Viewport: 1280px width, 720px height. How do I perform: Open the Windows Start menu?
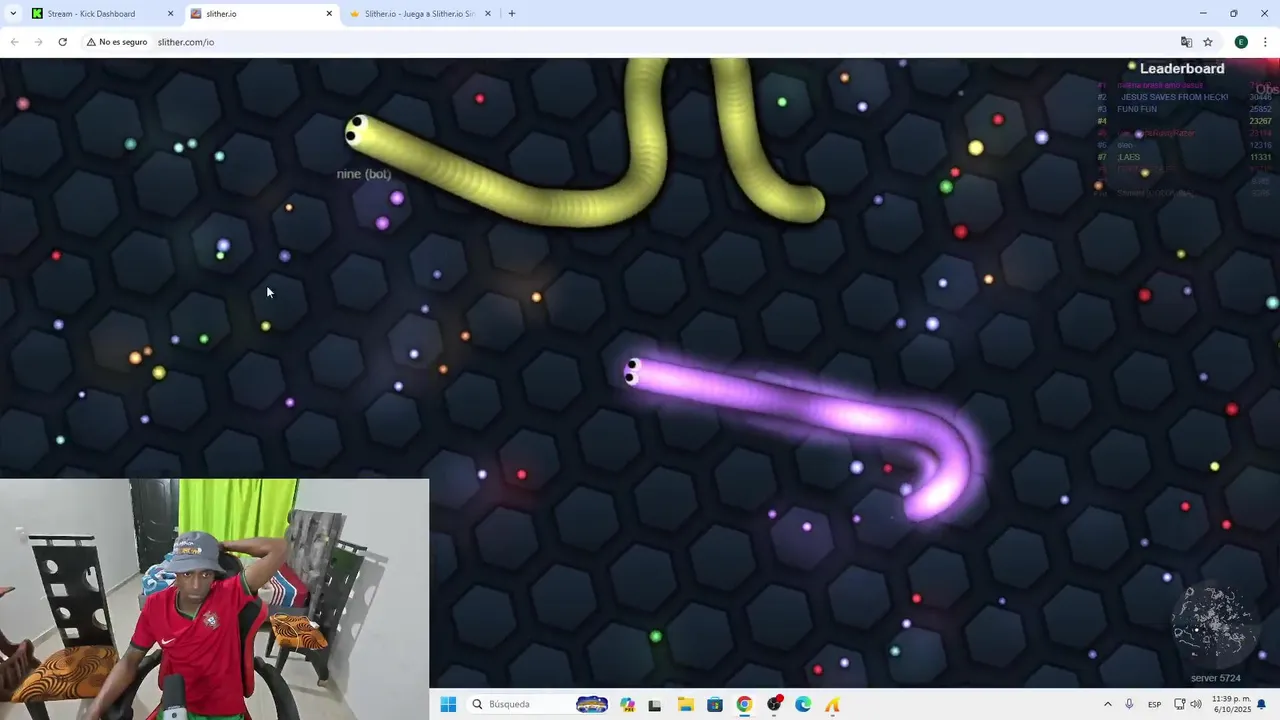448,704
